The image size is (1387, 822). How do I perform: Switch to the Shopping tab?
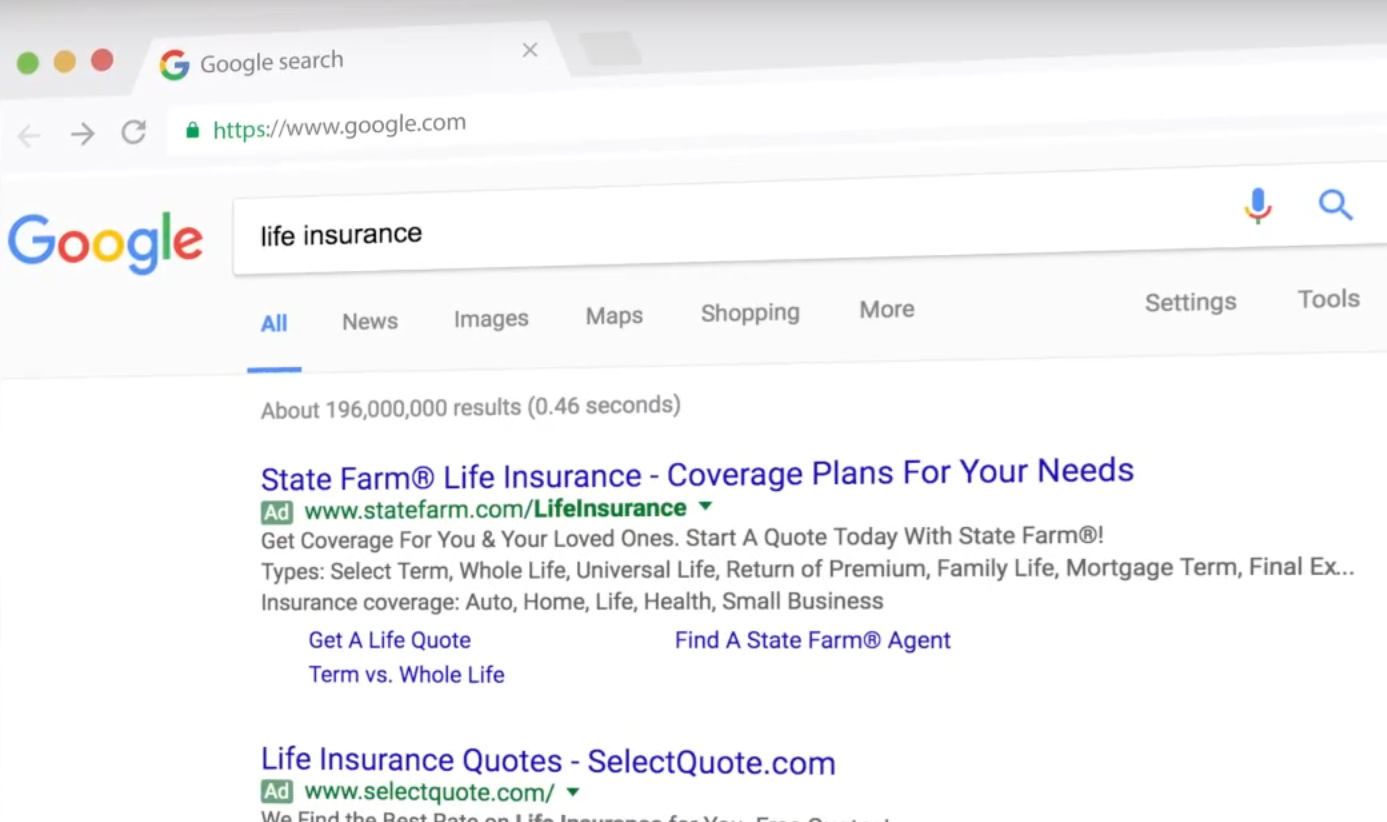click(x=750, y=314)
